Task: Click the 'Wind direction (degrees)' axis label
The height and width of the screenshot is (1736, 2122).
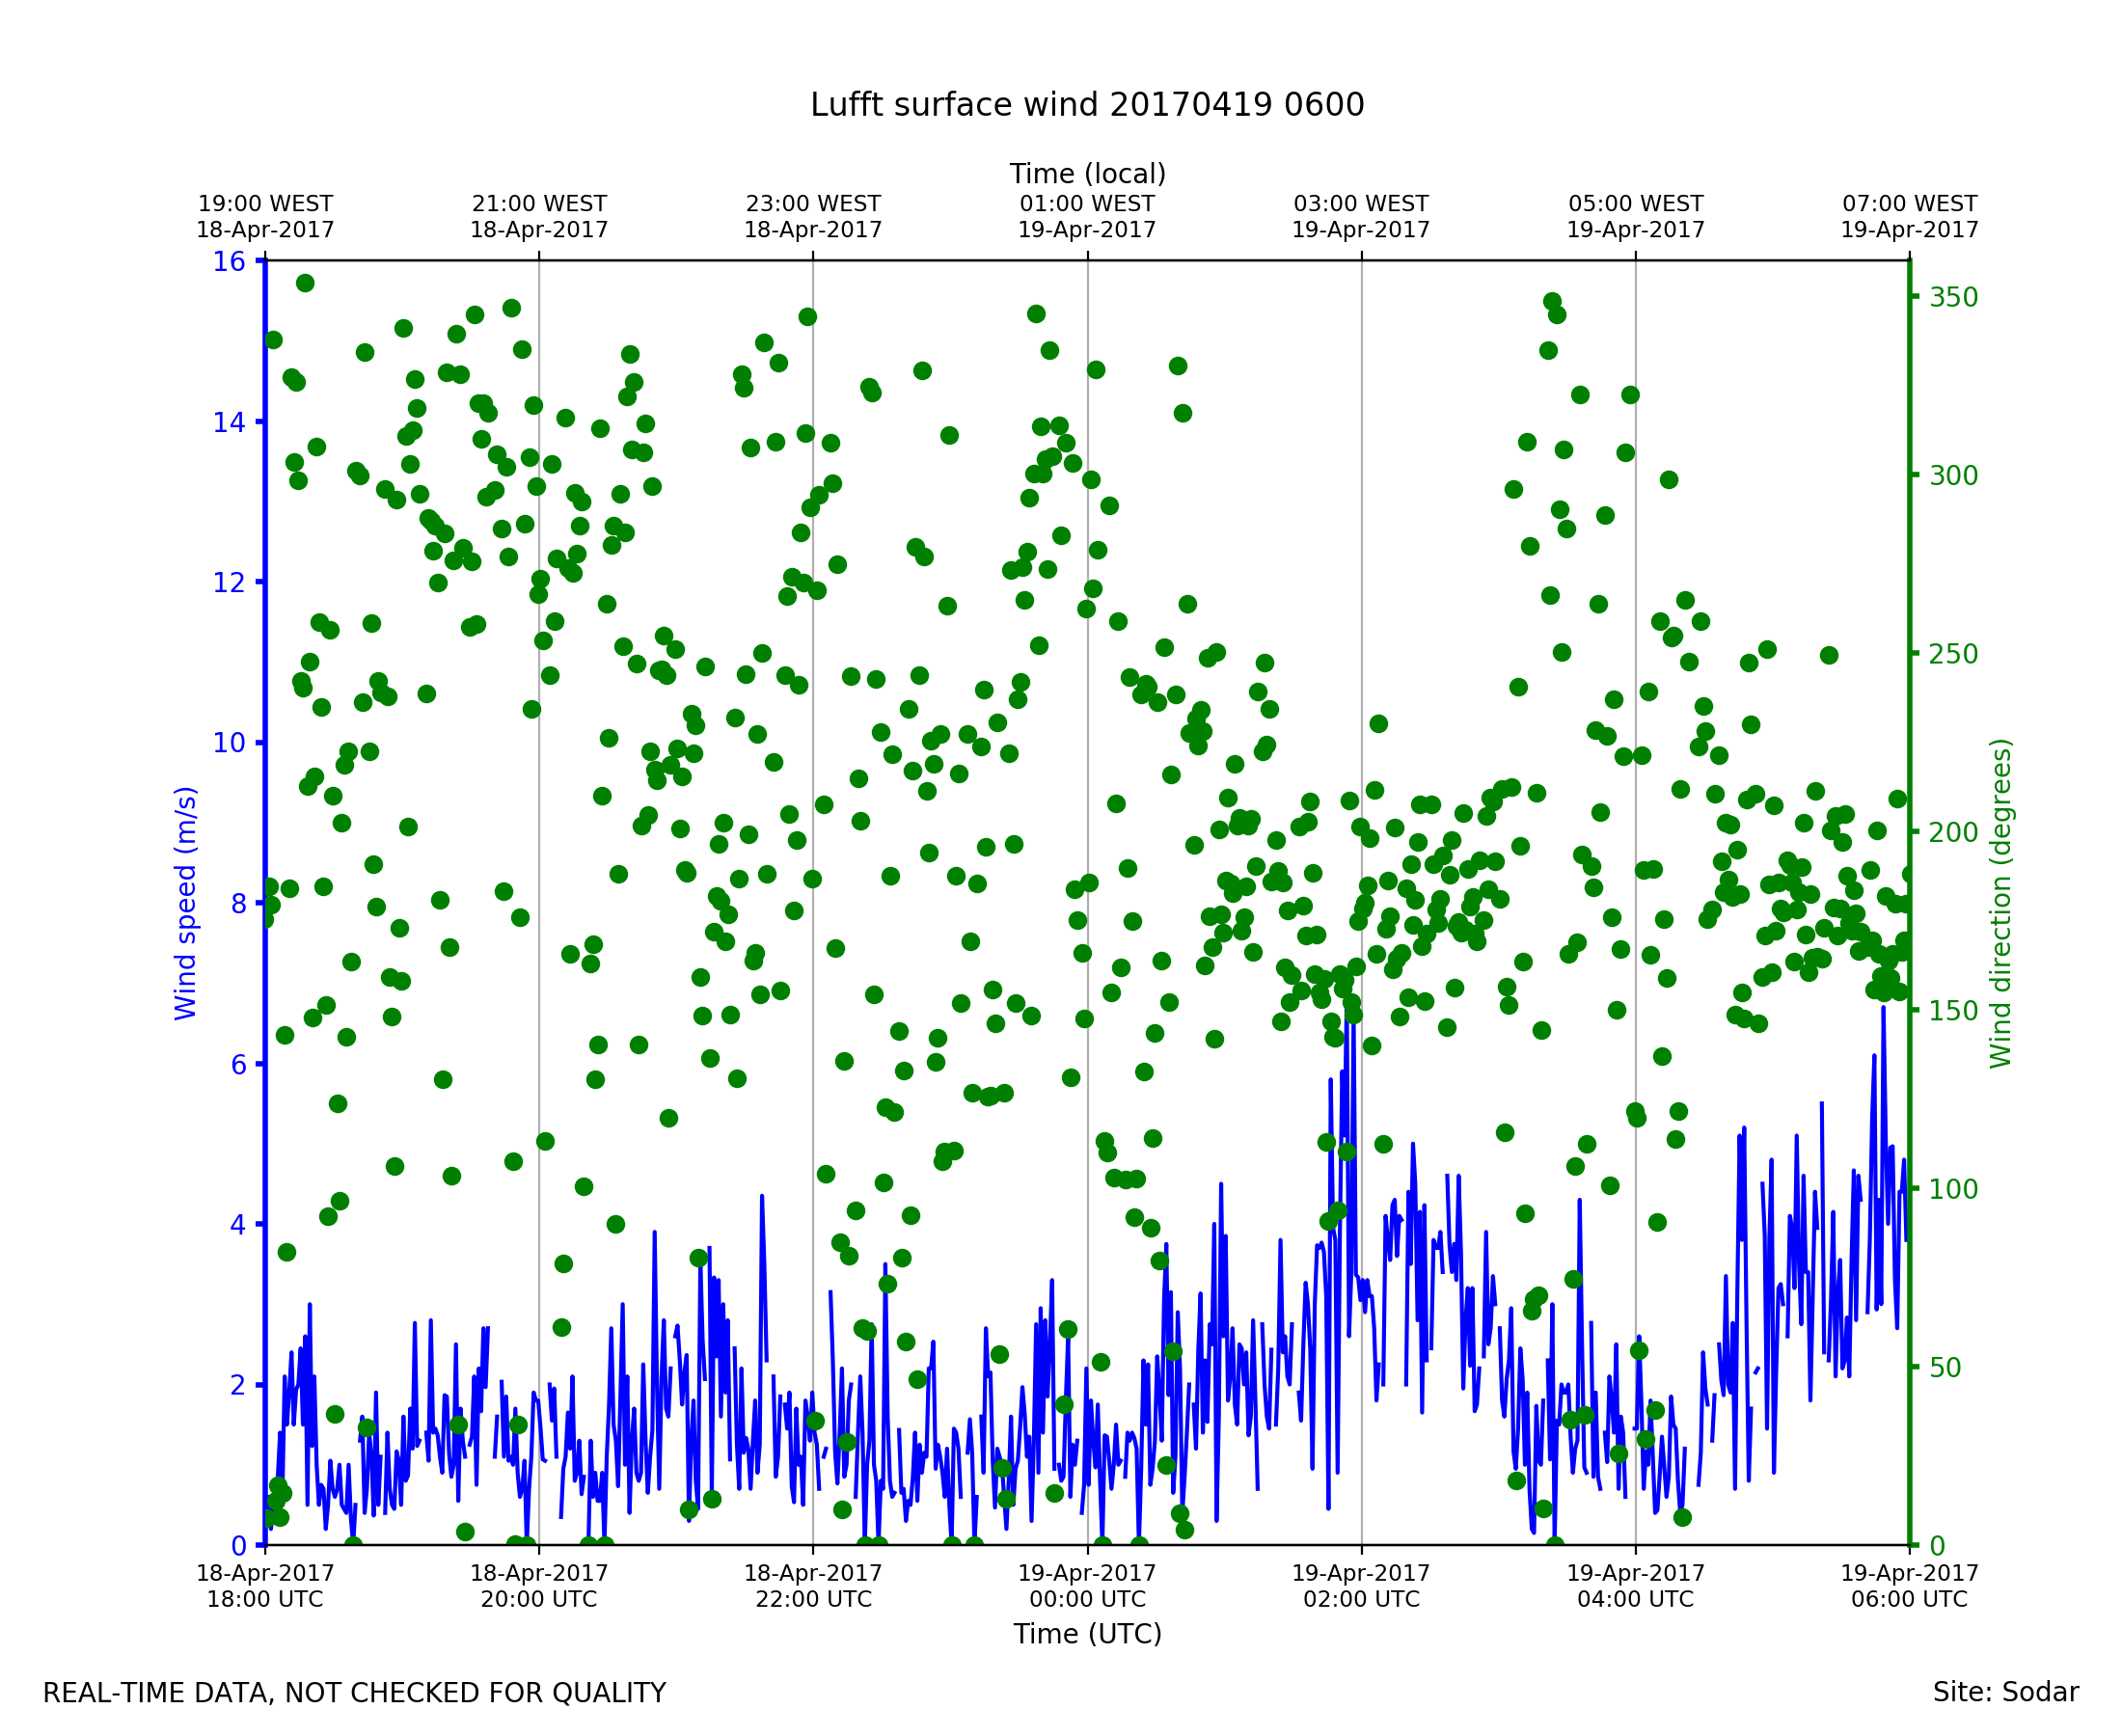Action: [2001, 903]
